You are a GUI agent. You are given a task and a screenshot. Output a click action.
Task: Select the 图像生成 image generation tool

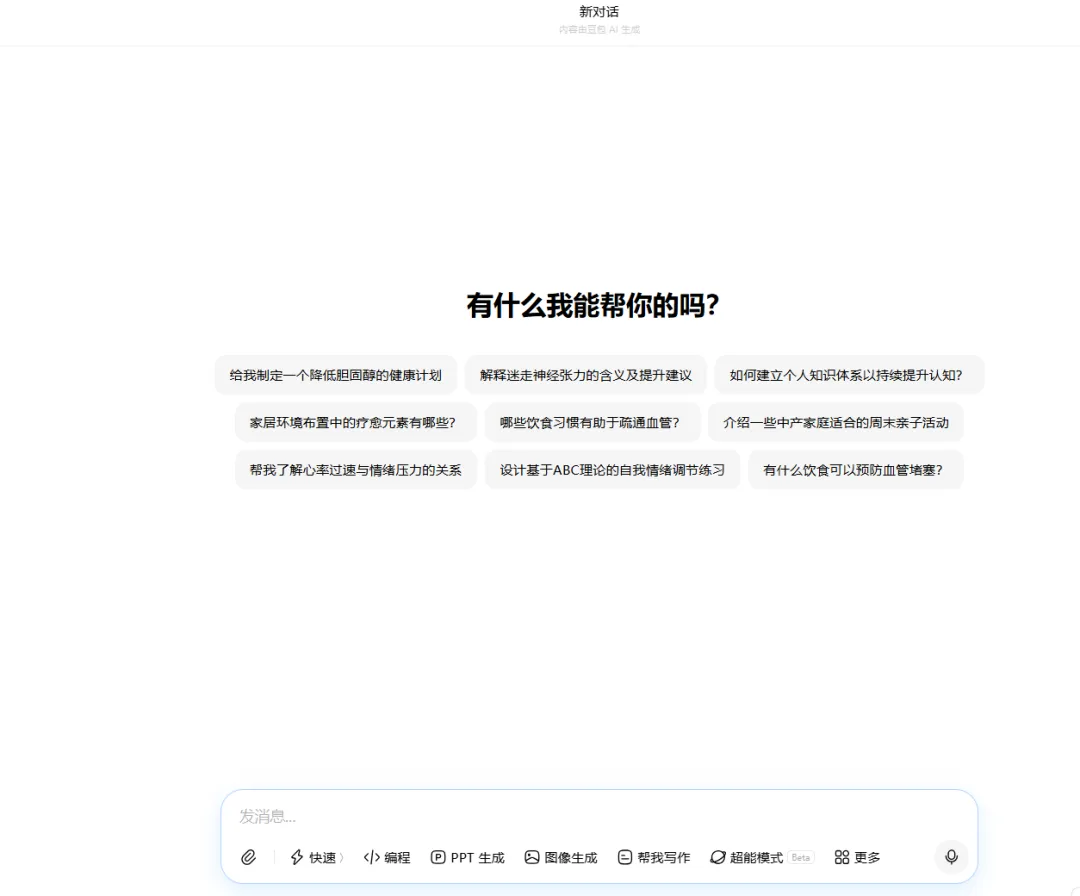point(561,857)
